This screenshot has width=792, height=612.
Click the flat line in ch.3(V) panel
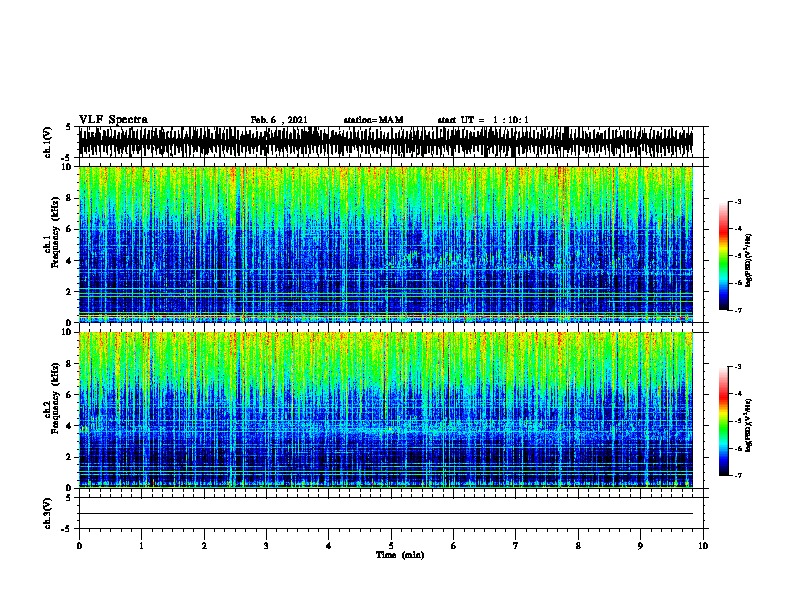tap(386, 514)
